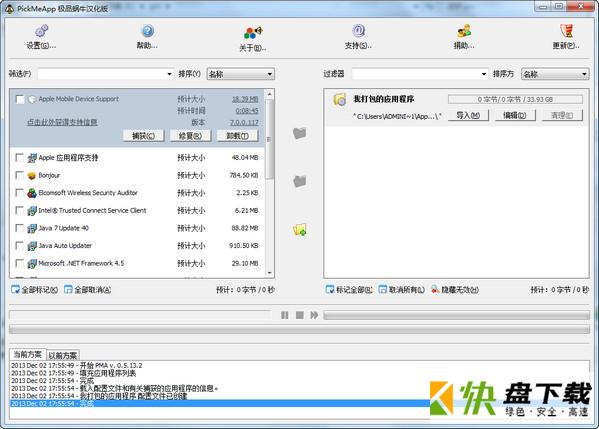Tick the Apple 应用程序支持 checkbox
599x429 pixels.
tap(19, 157)
